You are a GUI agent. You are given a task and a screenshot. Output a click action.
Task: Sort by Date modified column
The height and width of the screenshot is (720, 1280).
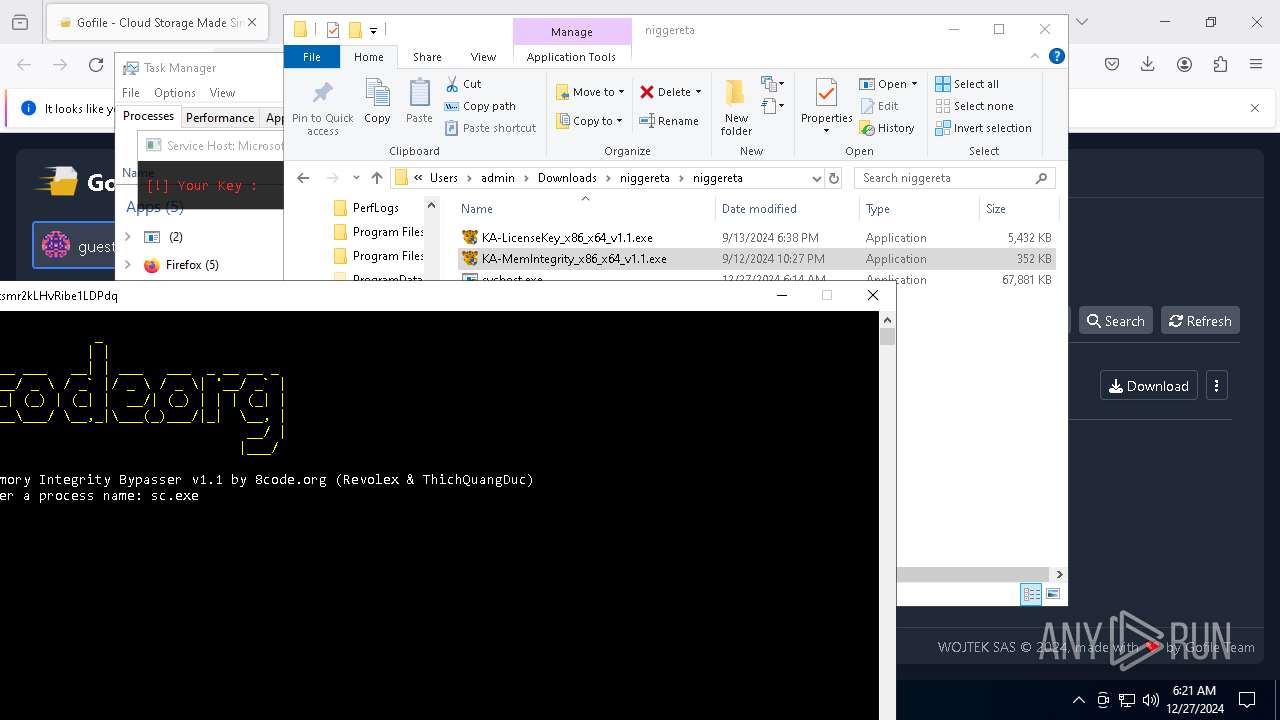coord(759,209)
